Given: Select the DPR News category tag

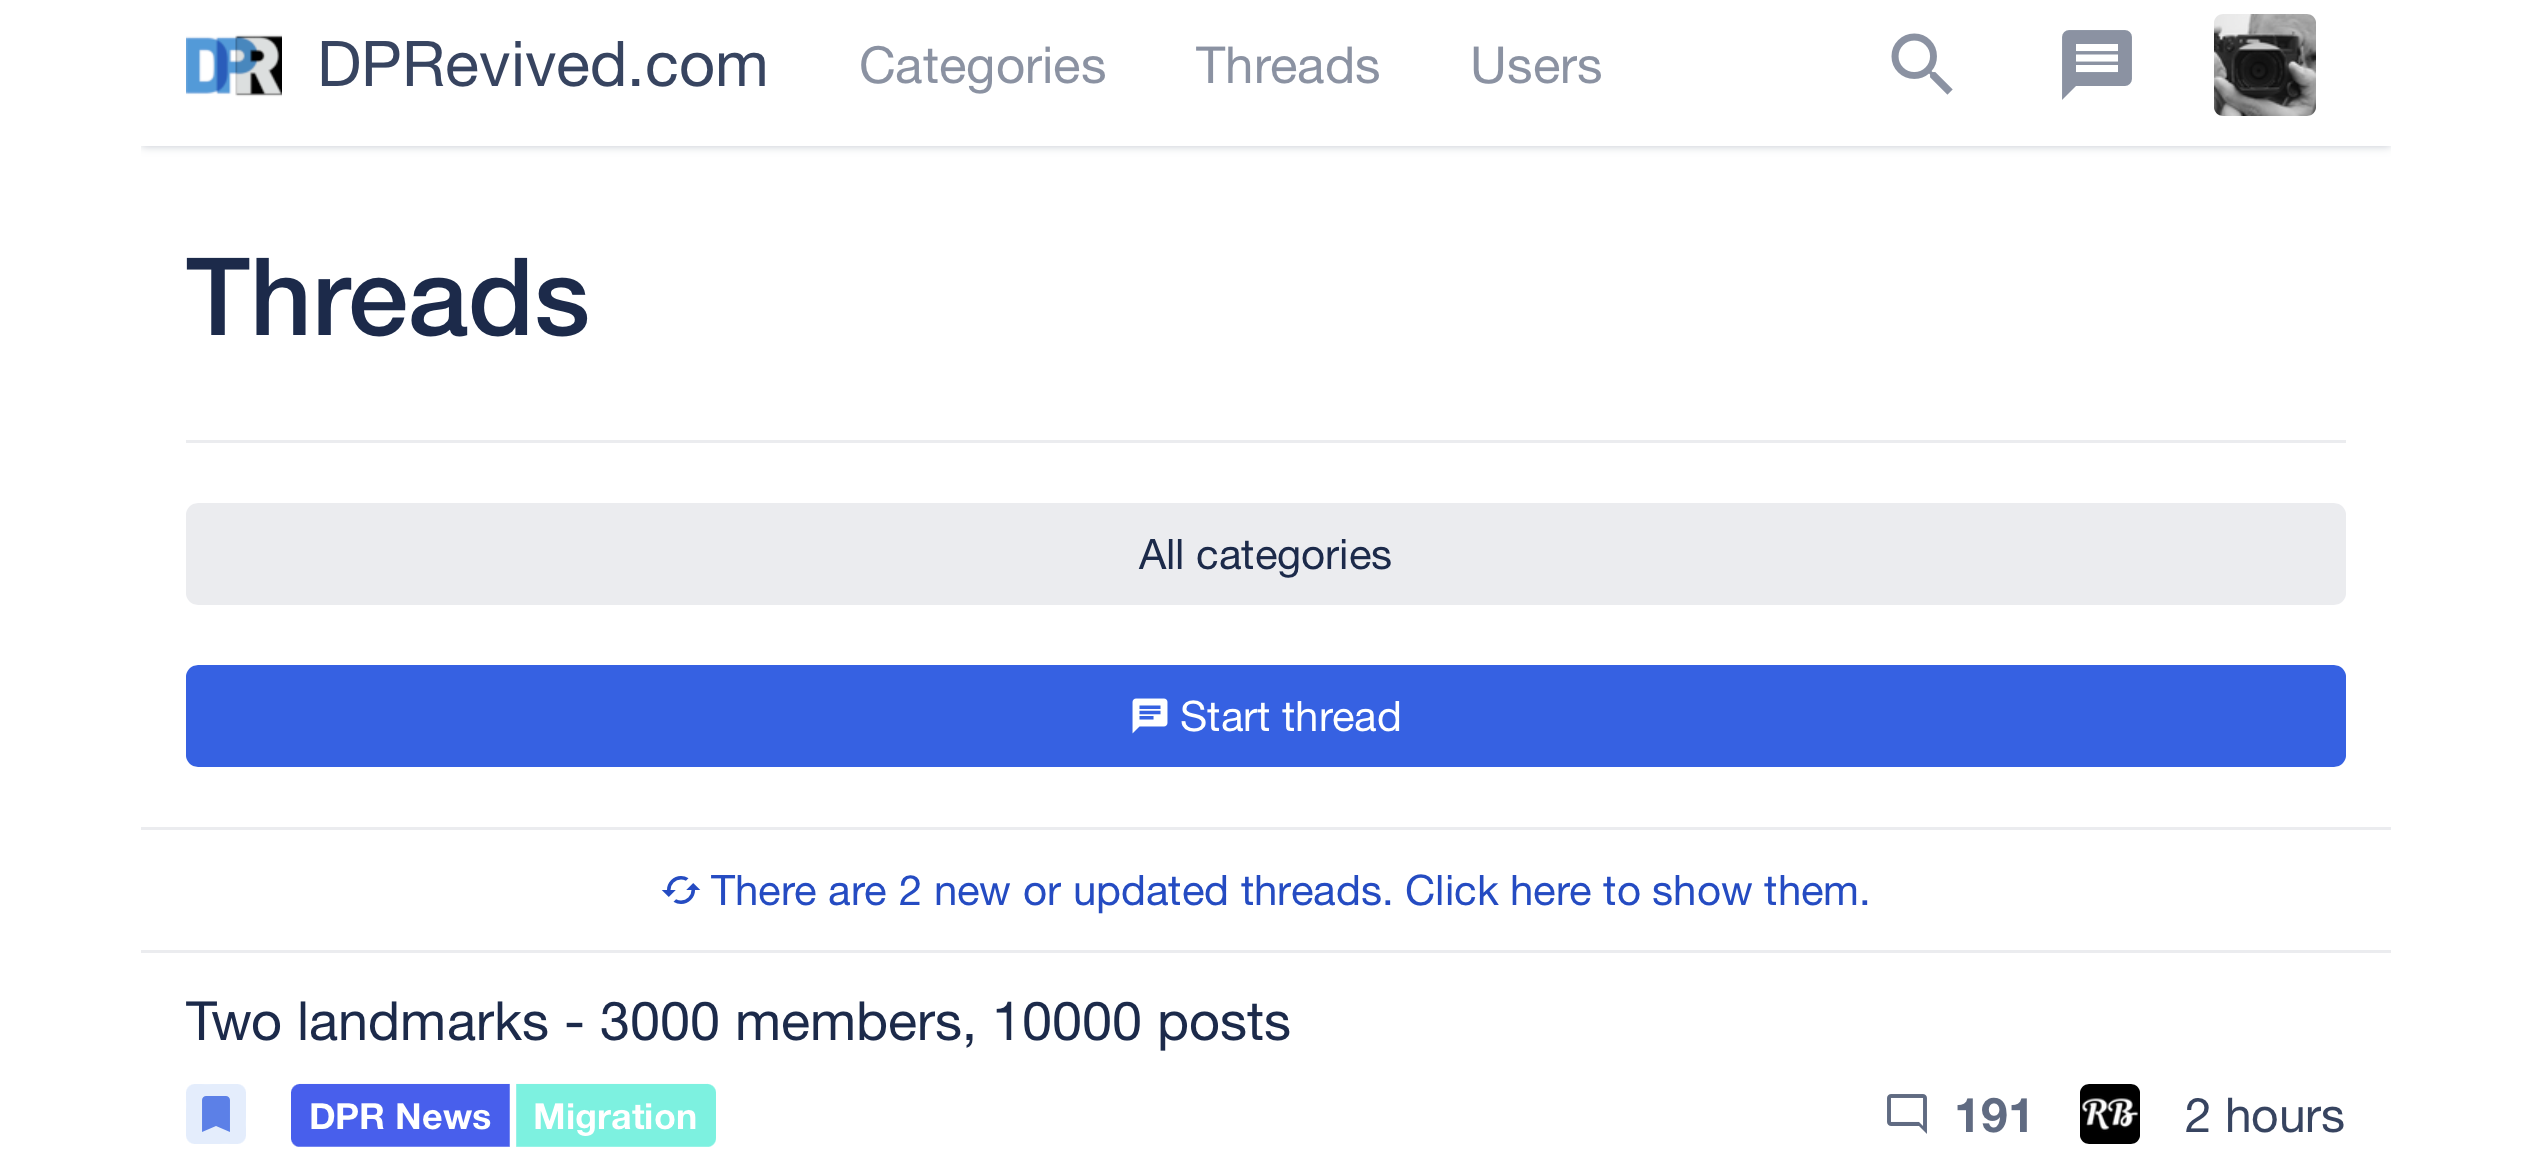Looking at the screenshot, I should pos(400,1115).
